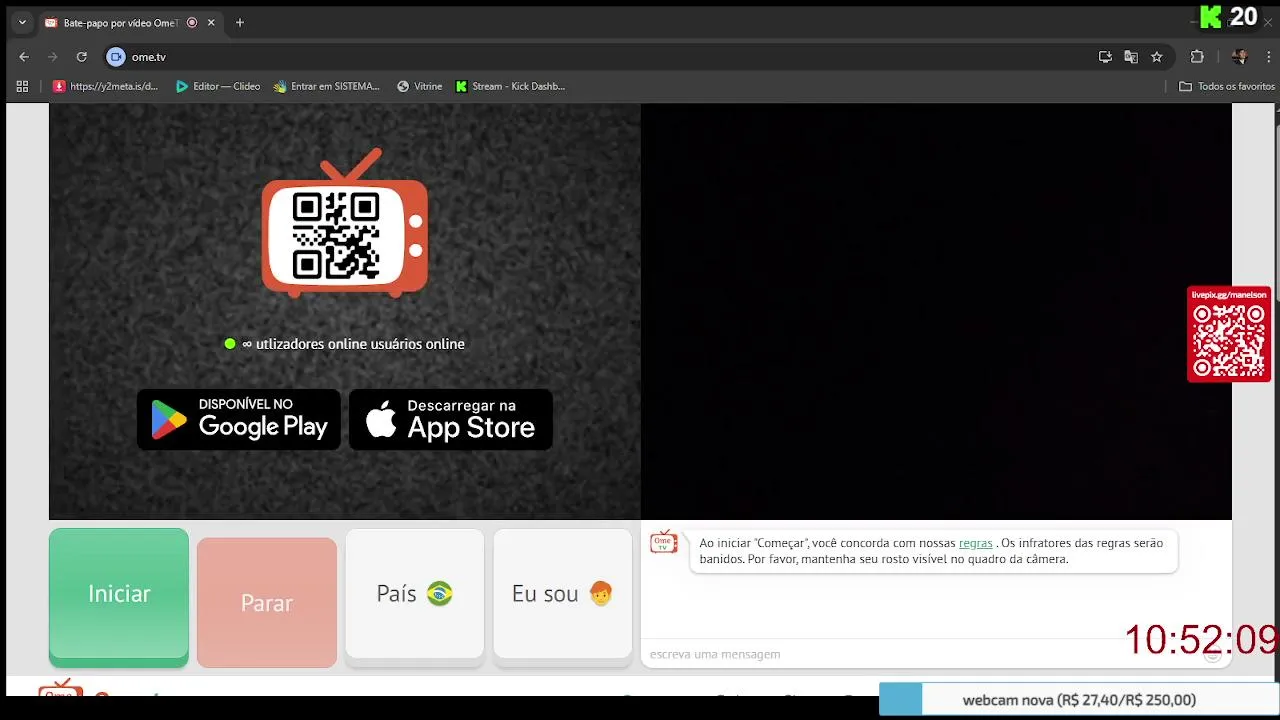Open the Chrome three-dot menu

click(1269, 57)
